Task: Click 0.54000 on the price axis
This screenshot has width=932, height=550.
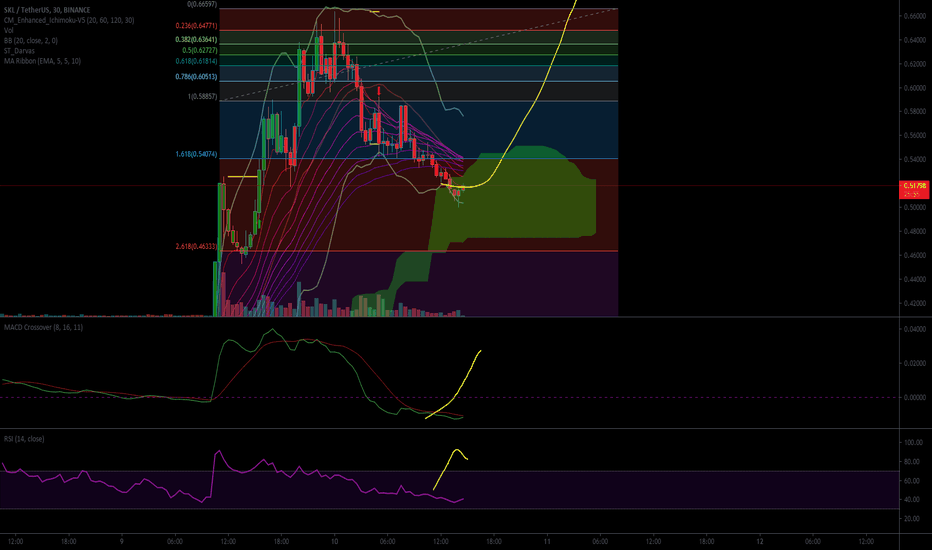Action: pyautogui.click(x=914, y=159)
